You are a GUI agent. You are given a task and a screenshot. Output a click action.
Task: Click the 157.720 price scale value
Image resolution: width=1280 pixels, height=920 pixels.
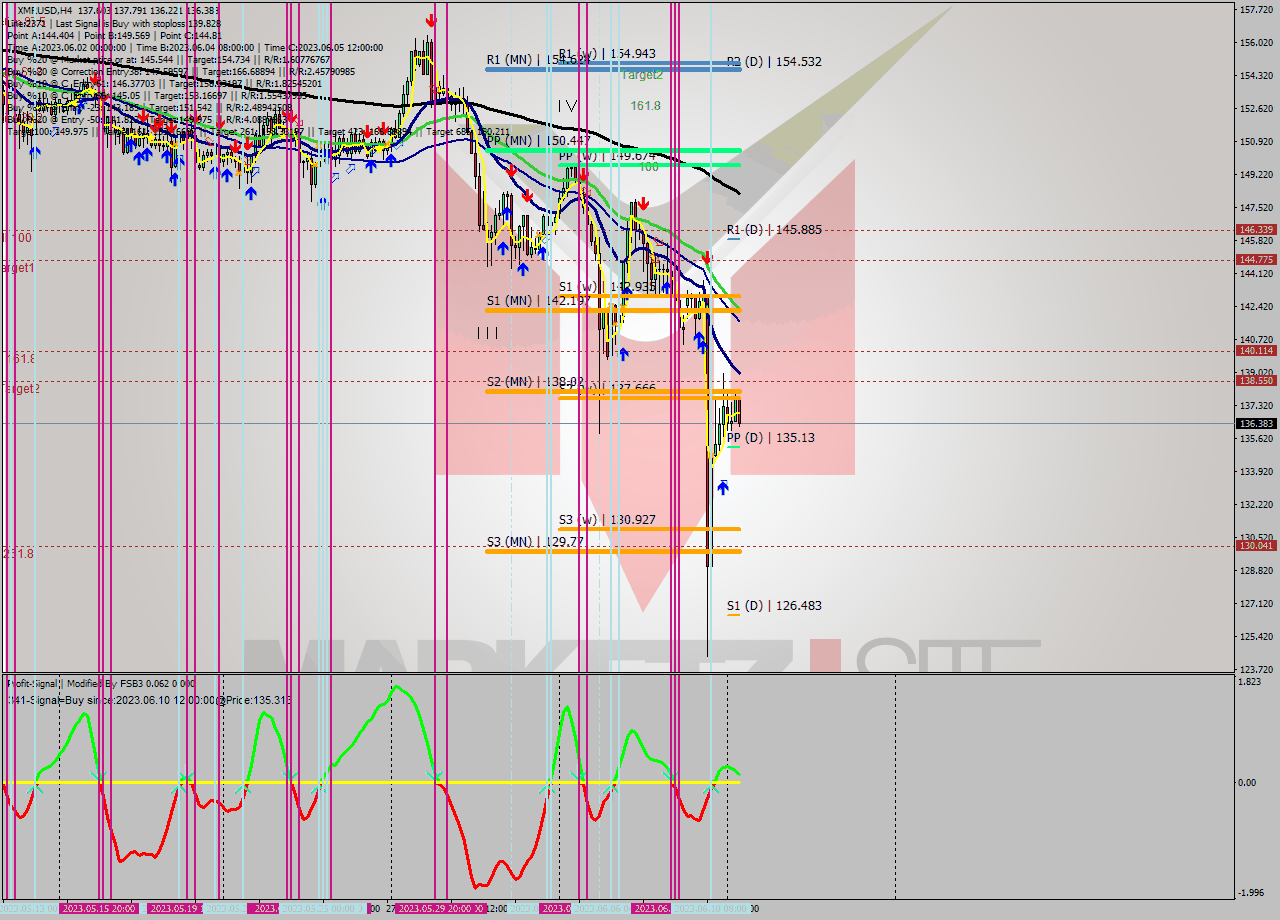pyautogui.click(x=1257, y=10)
